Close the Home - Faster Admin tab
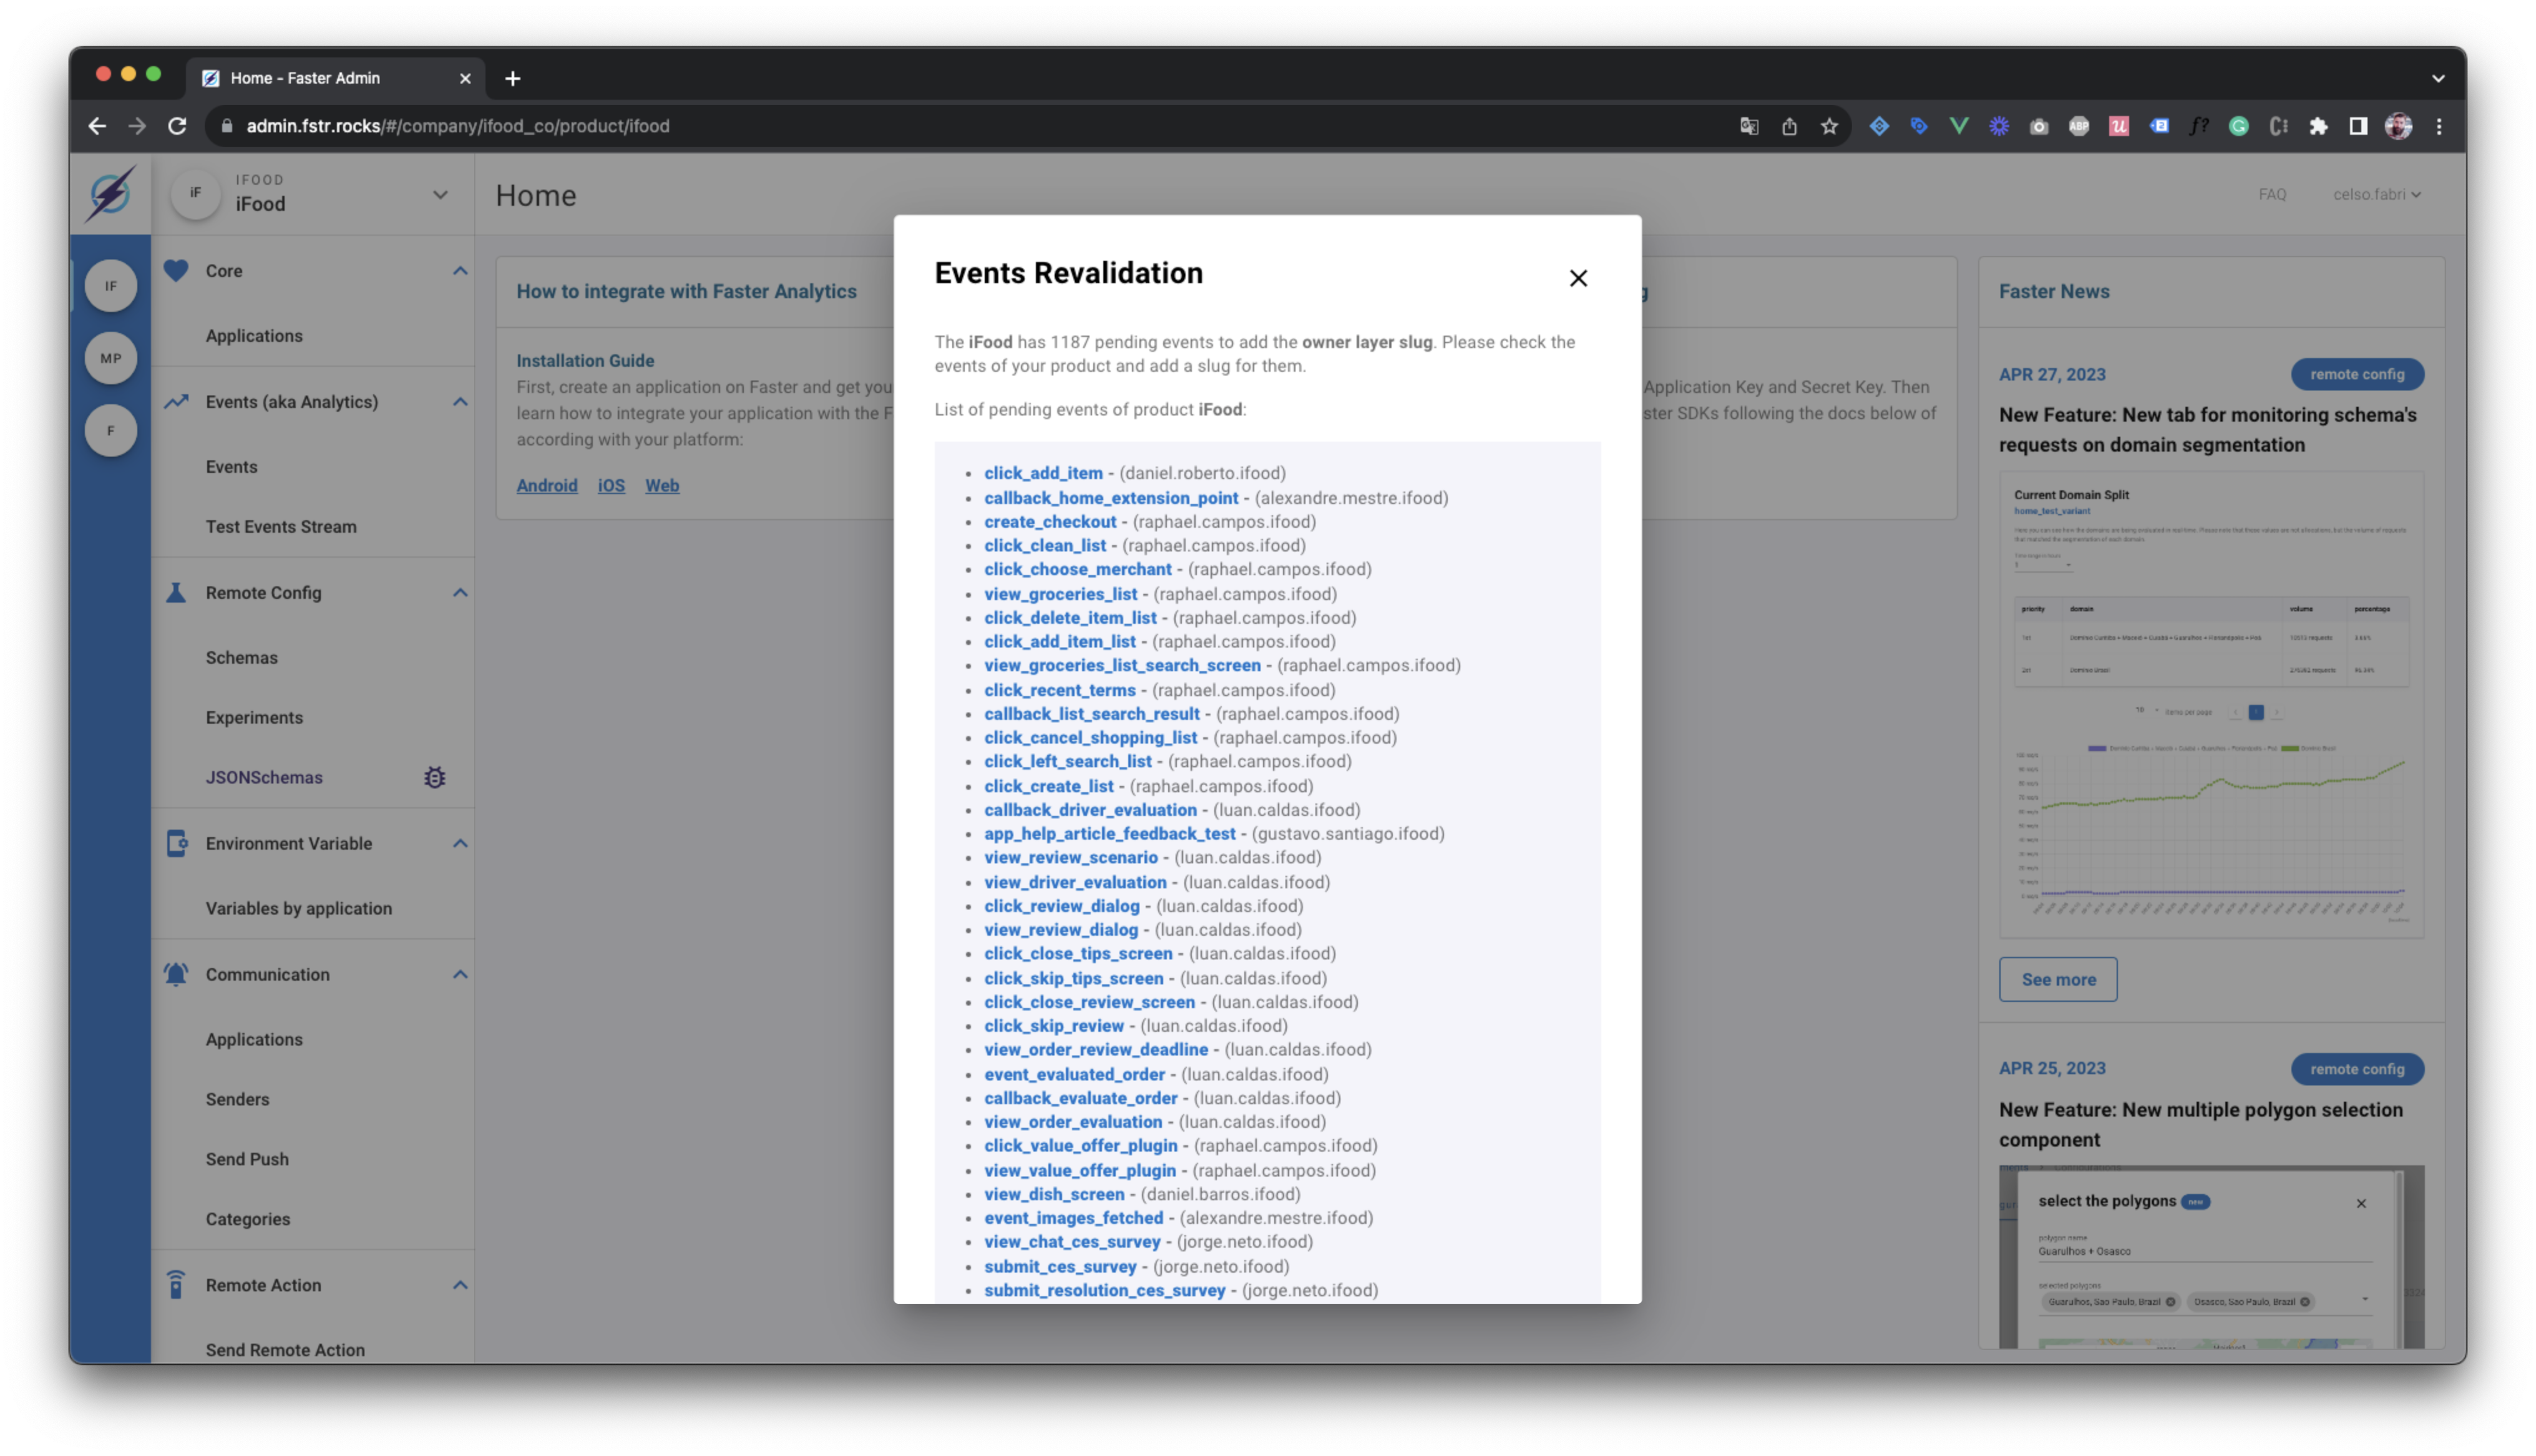Viewport: 2536px width, 1456px height. click(465, 78)
